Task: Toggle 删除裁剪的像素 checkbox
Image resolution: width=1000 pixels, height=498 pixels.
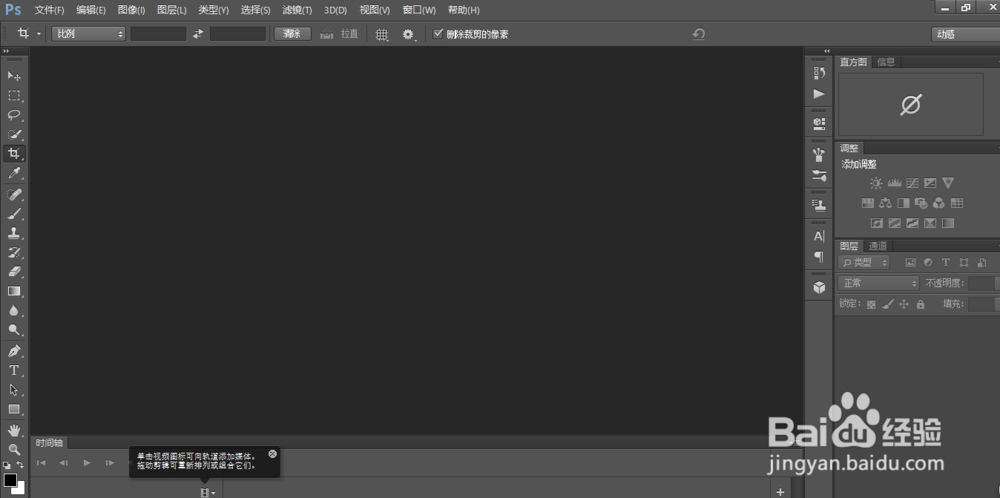Action: point(438,34)
